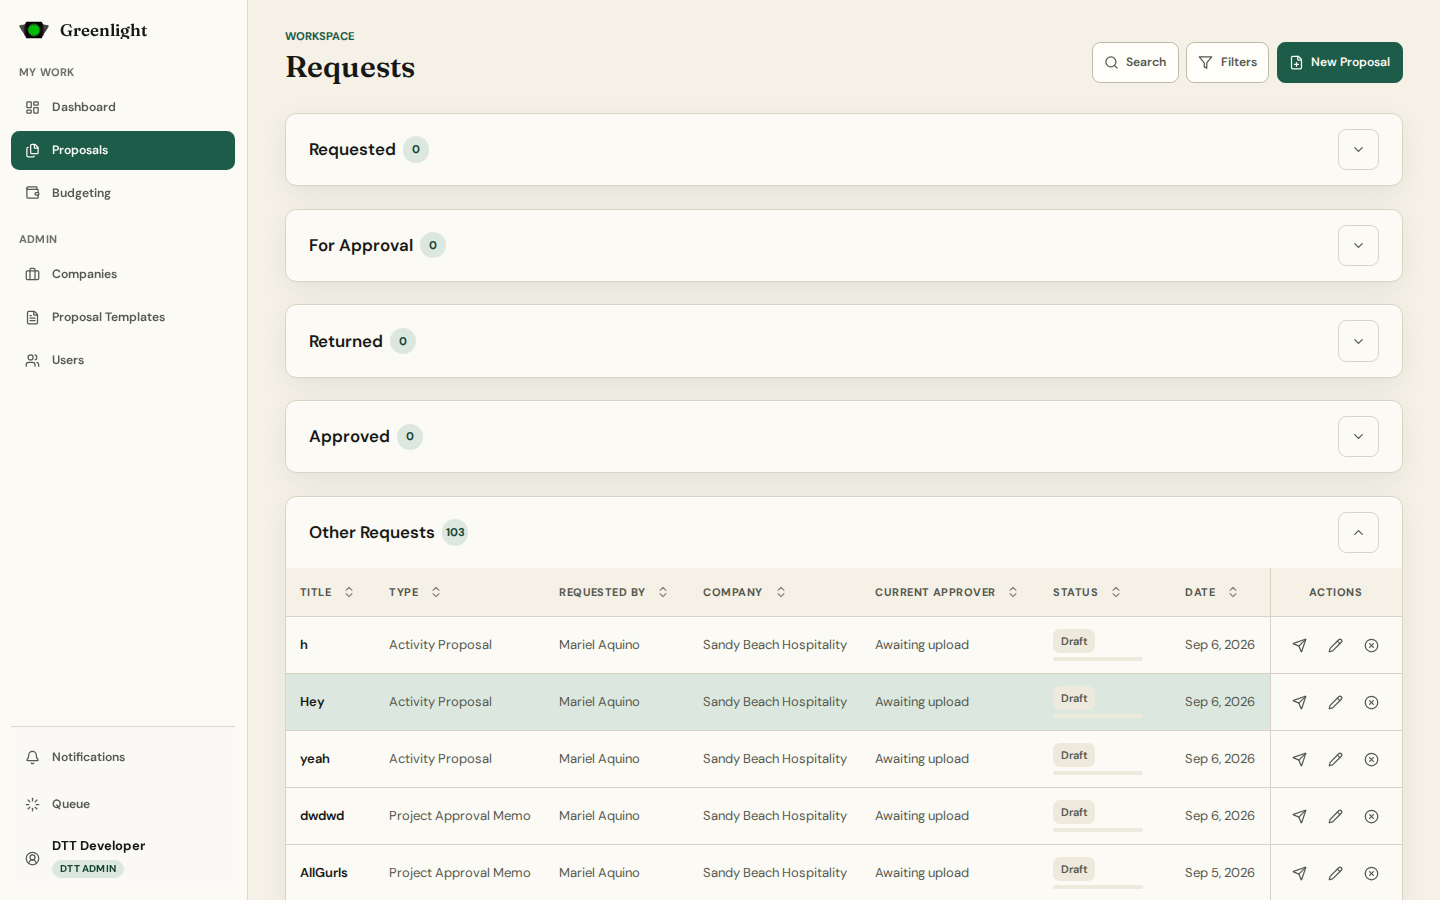
Task: Sort table by Type column
Action: (415, 592)
